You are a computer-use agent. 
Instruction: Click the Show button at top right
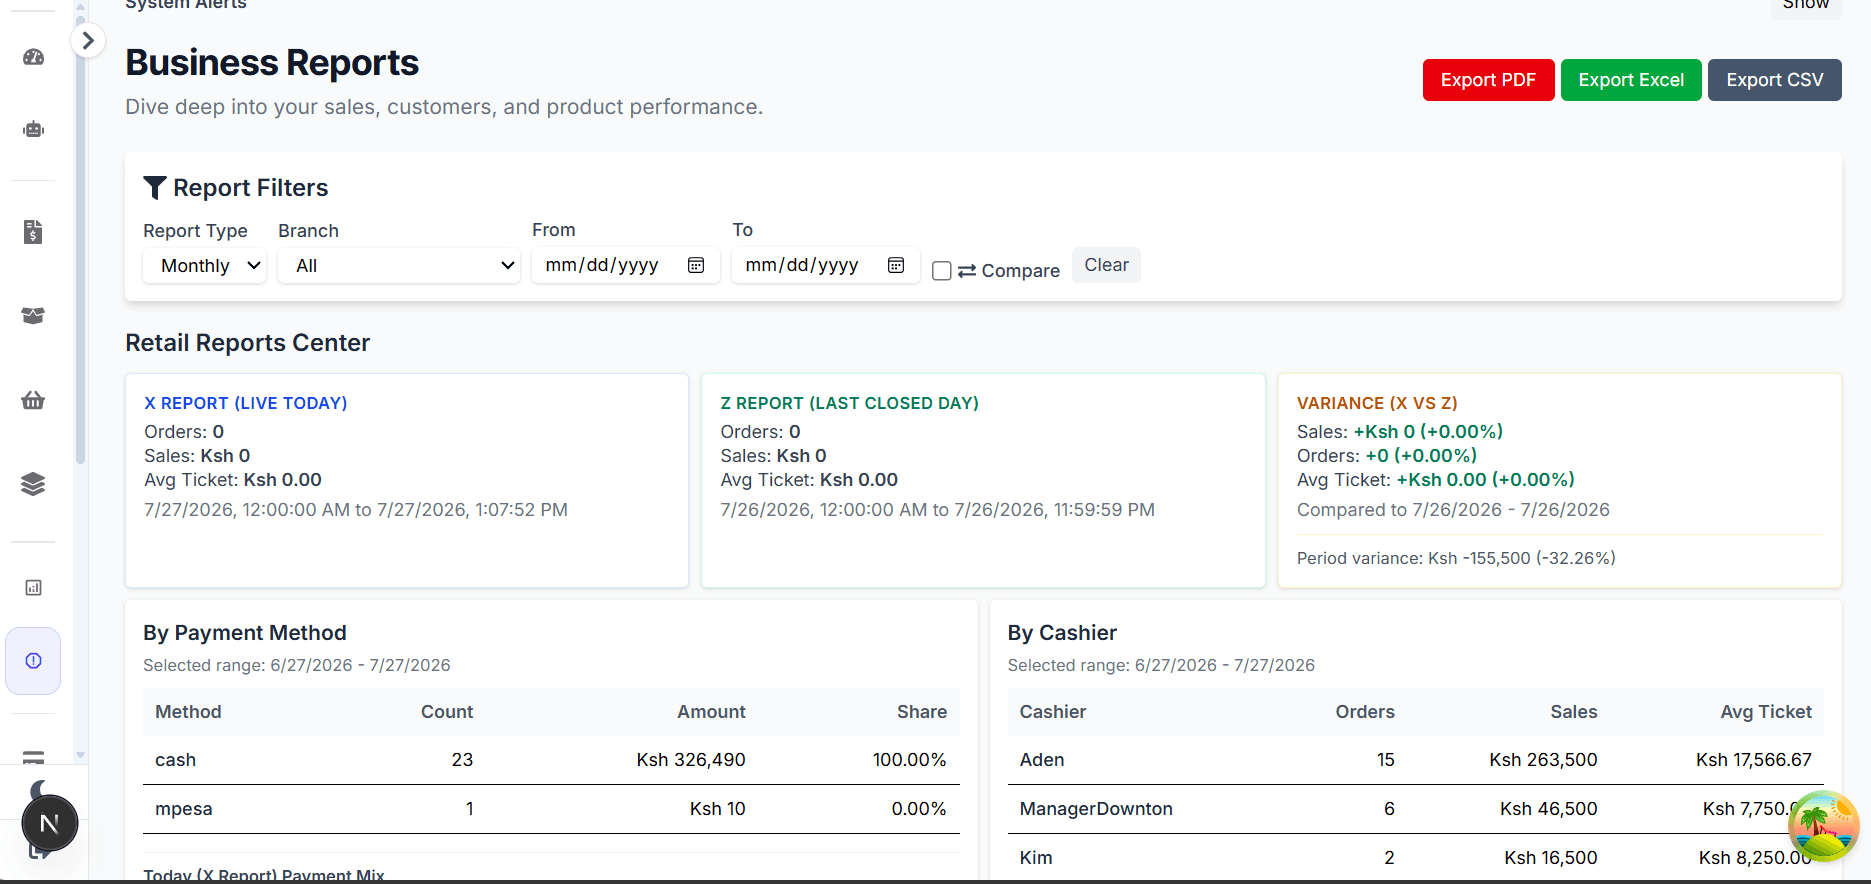point(1806,6)
